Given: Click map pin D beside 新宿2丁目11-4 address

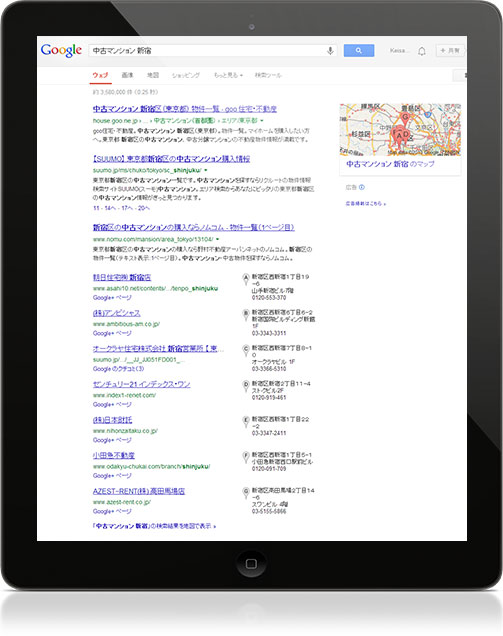Looking at the screenshot, I should point(245,386).
